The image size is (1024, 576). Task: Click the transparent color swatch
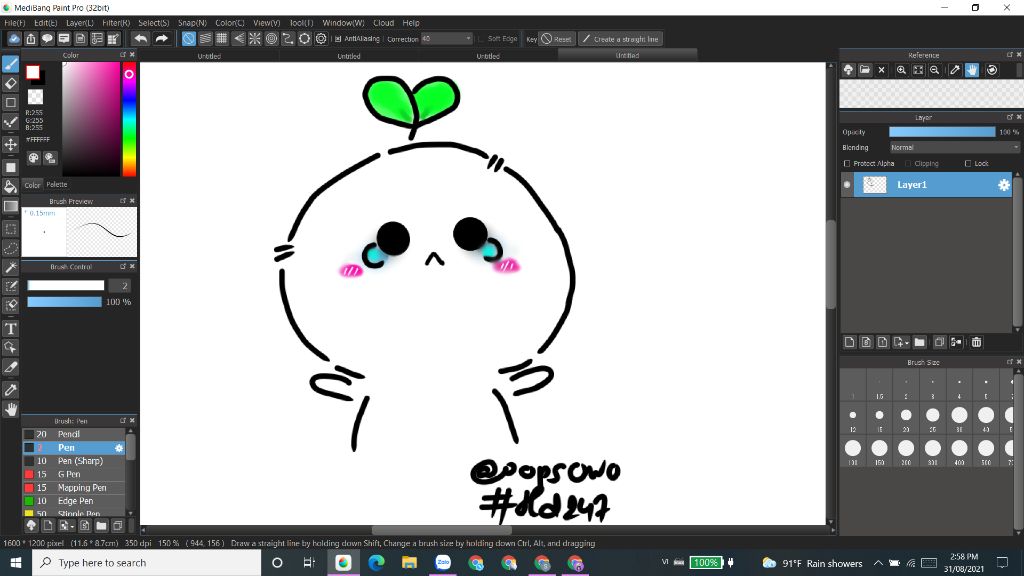point(35,97)
